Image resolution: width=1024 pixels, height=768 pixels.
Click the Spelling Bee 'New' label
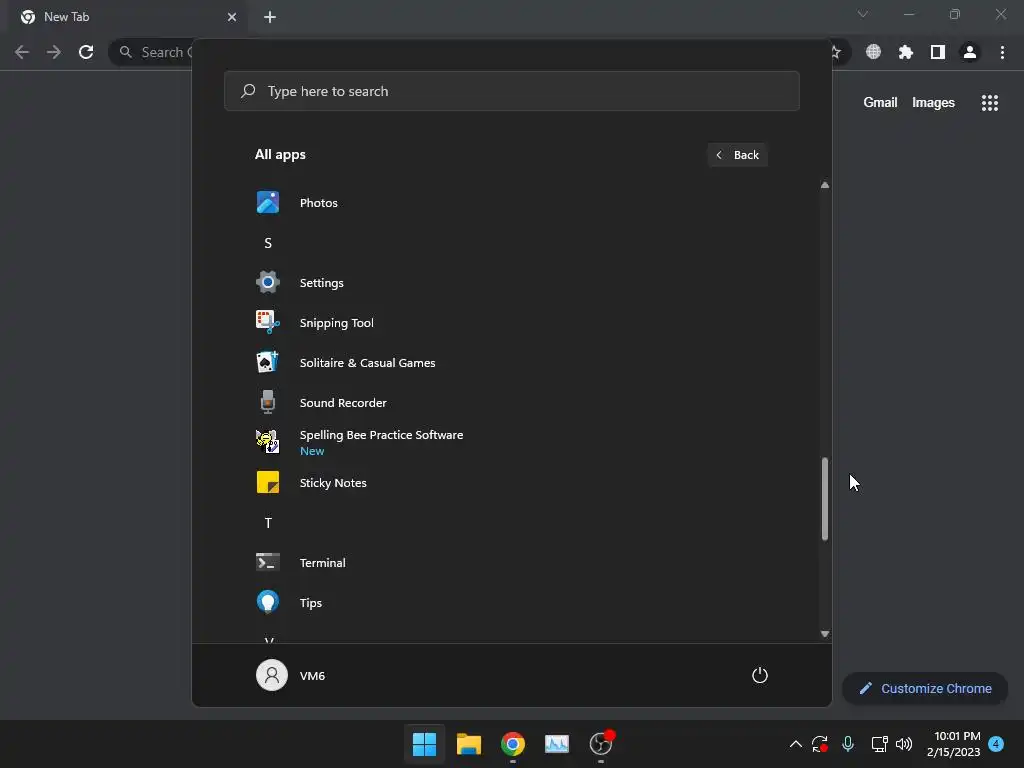point(312,451)
